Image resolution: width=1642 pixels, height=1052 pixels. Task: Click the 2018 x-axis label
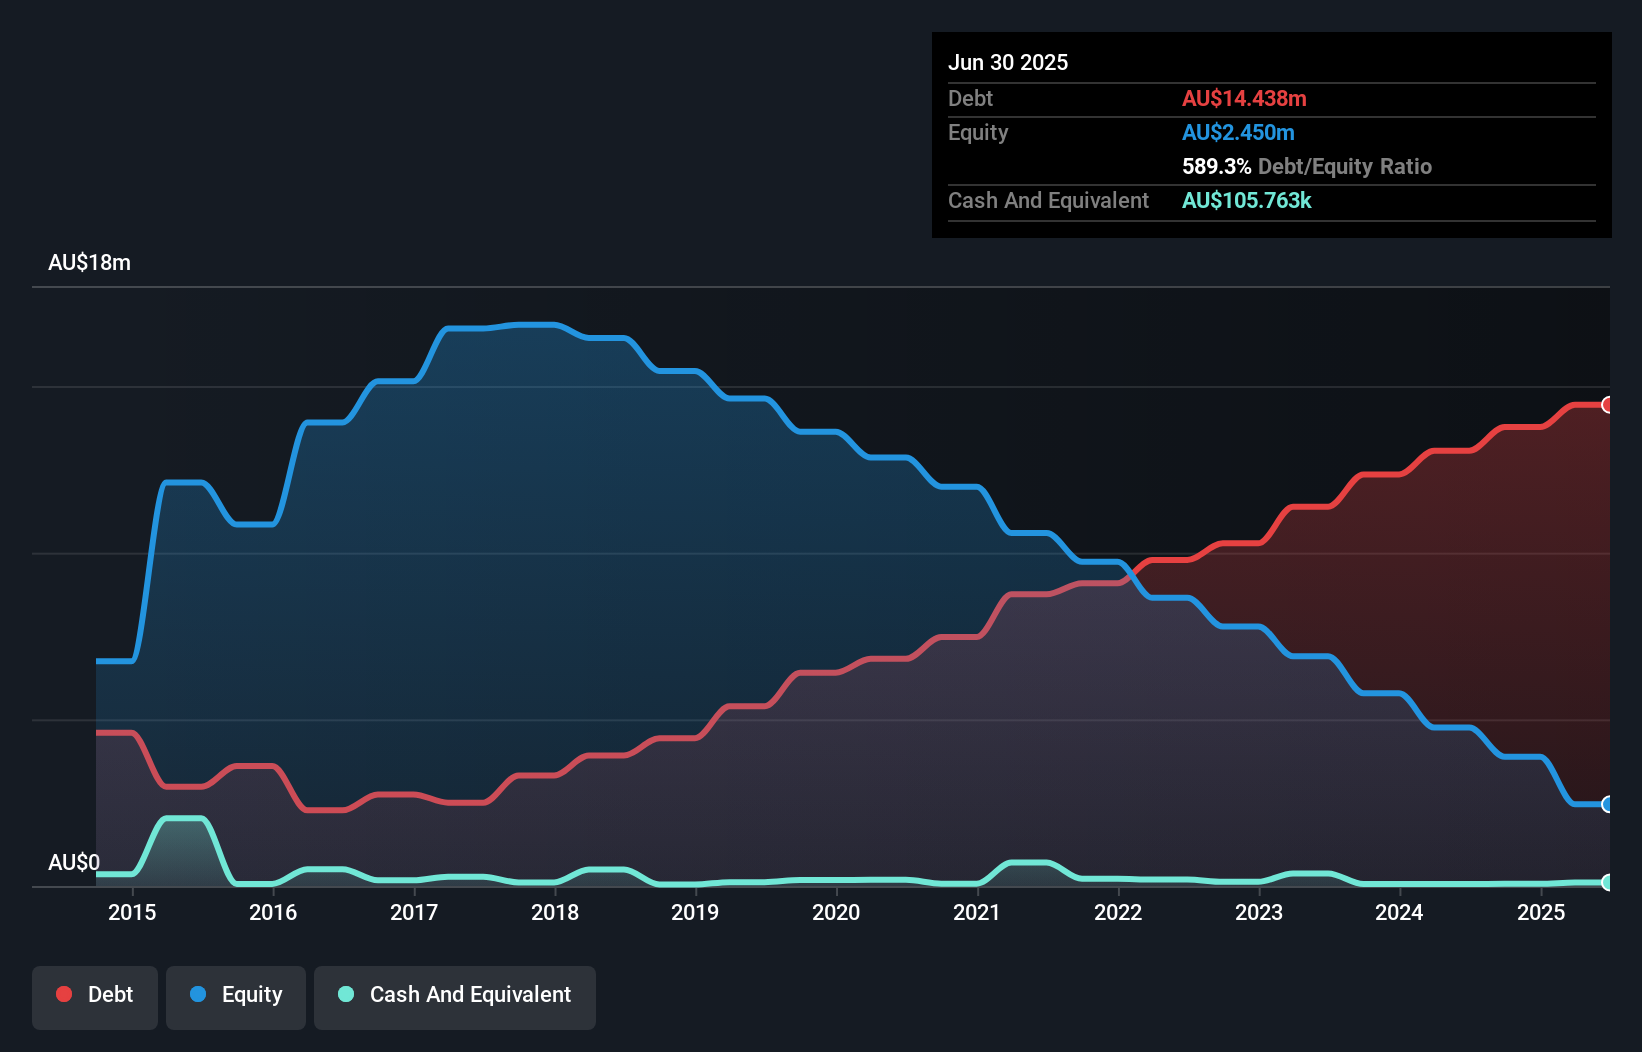555,912
